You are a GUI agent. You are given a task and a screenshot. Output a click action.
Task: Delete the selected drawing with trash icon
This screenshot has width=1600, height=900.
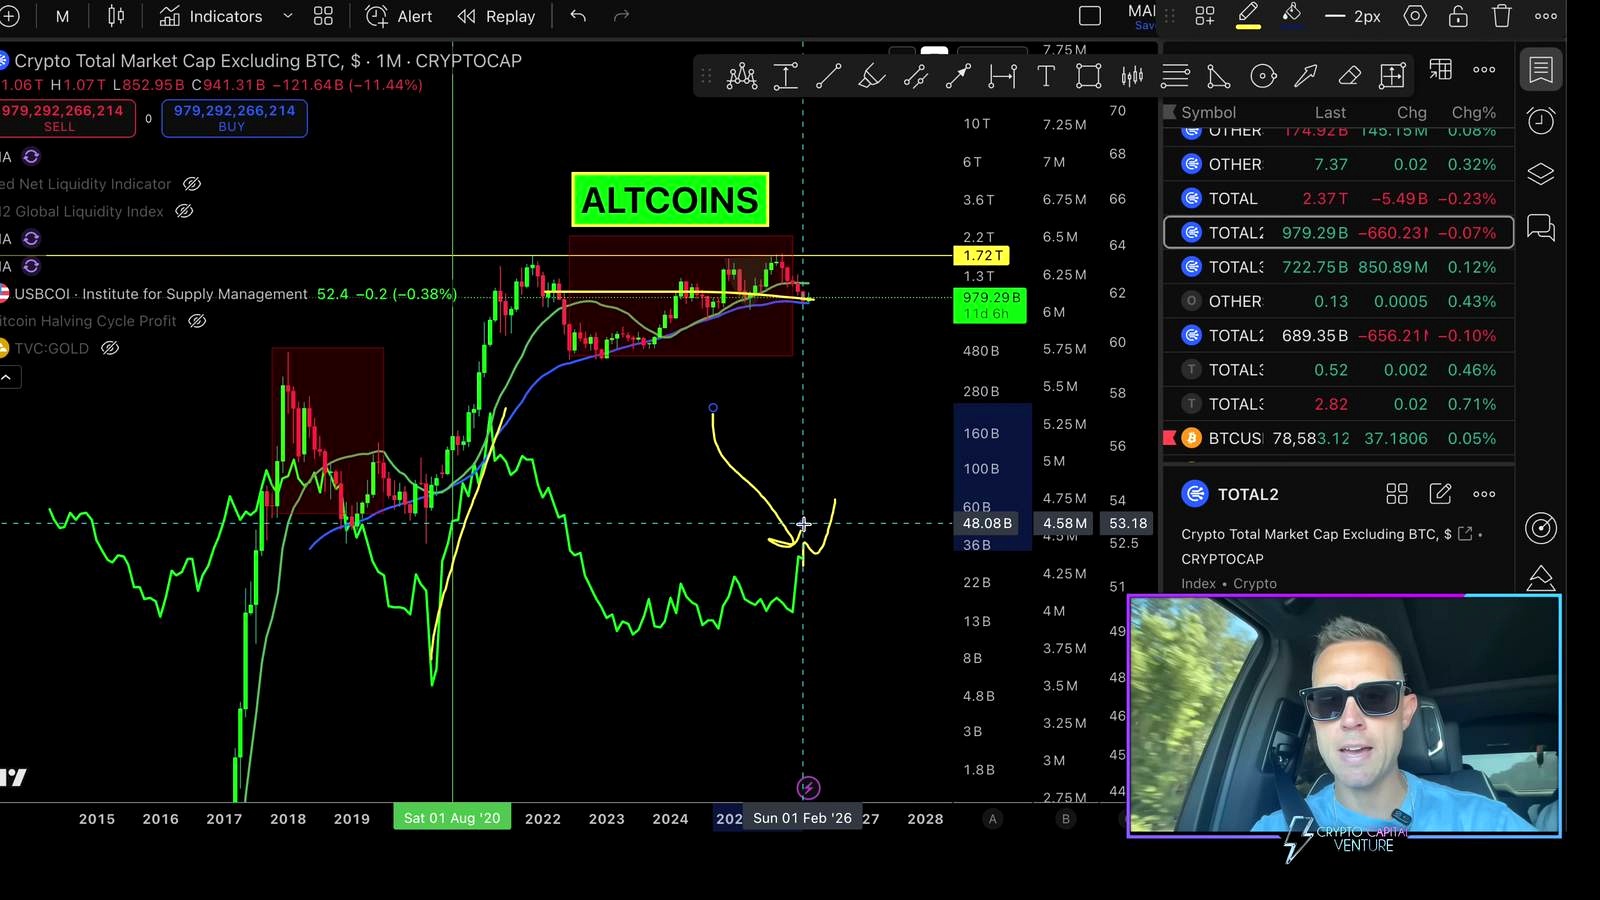(1502, 16)
